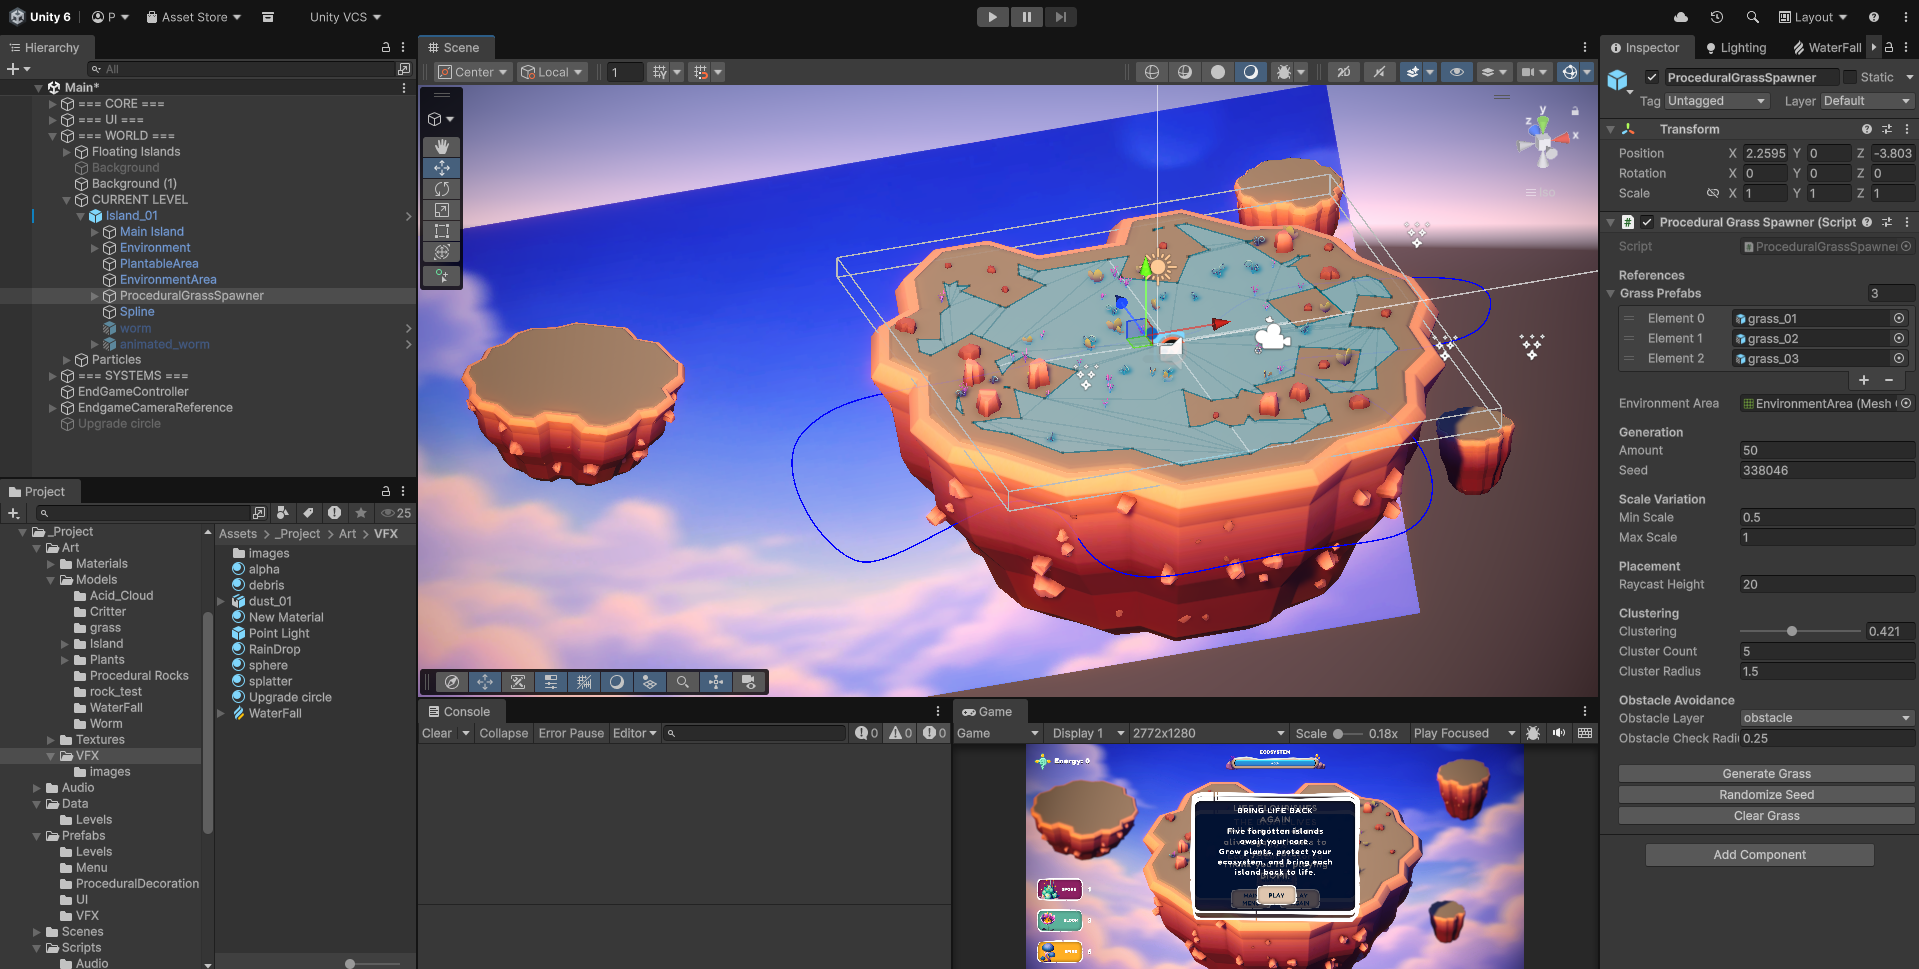Remove a Grass Prefabs list element
Viewport: 1919px width, 969px height.
[1889, 380]
